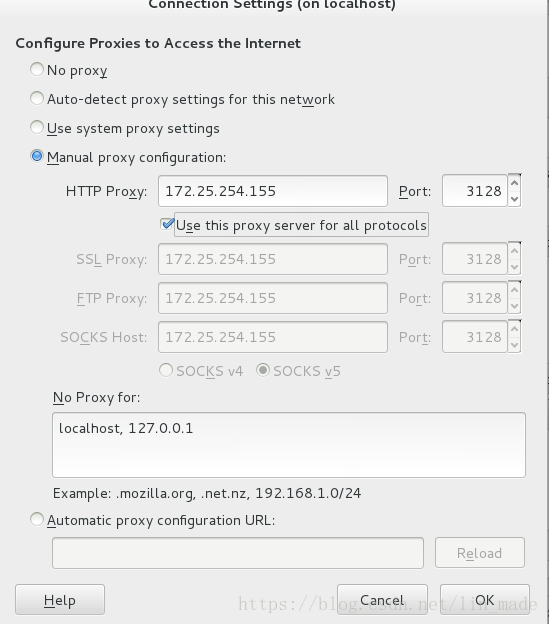Decrease the HTTP Proxy port with down arrow
This screenshot has width=549, height=624.
pos(514,199)
